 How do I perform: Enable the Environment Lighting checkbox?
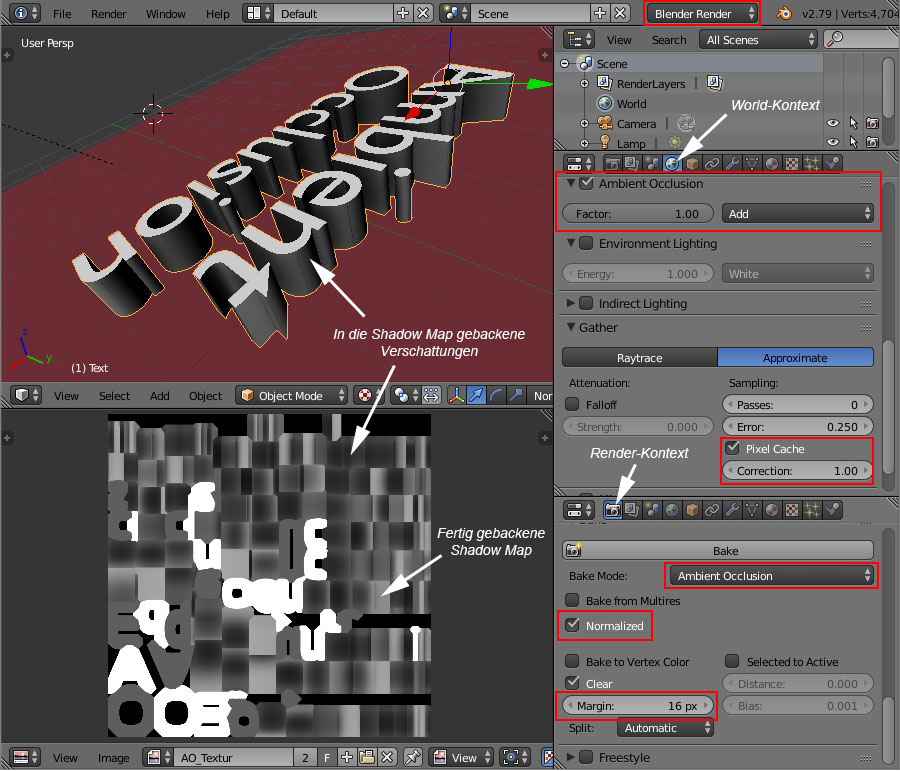point(587,243)
